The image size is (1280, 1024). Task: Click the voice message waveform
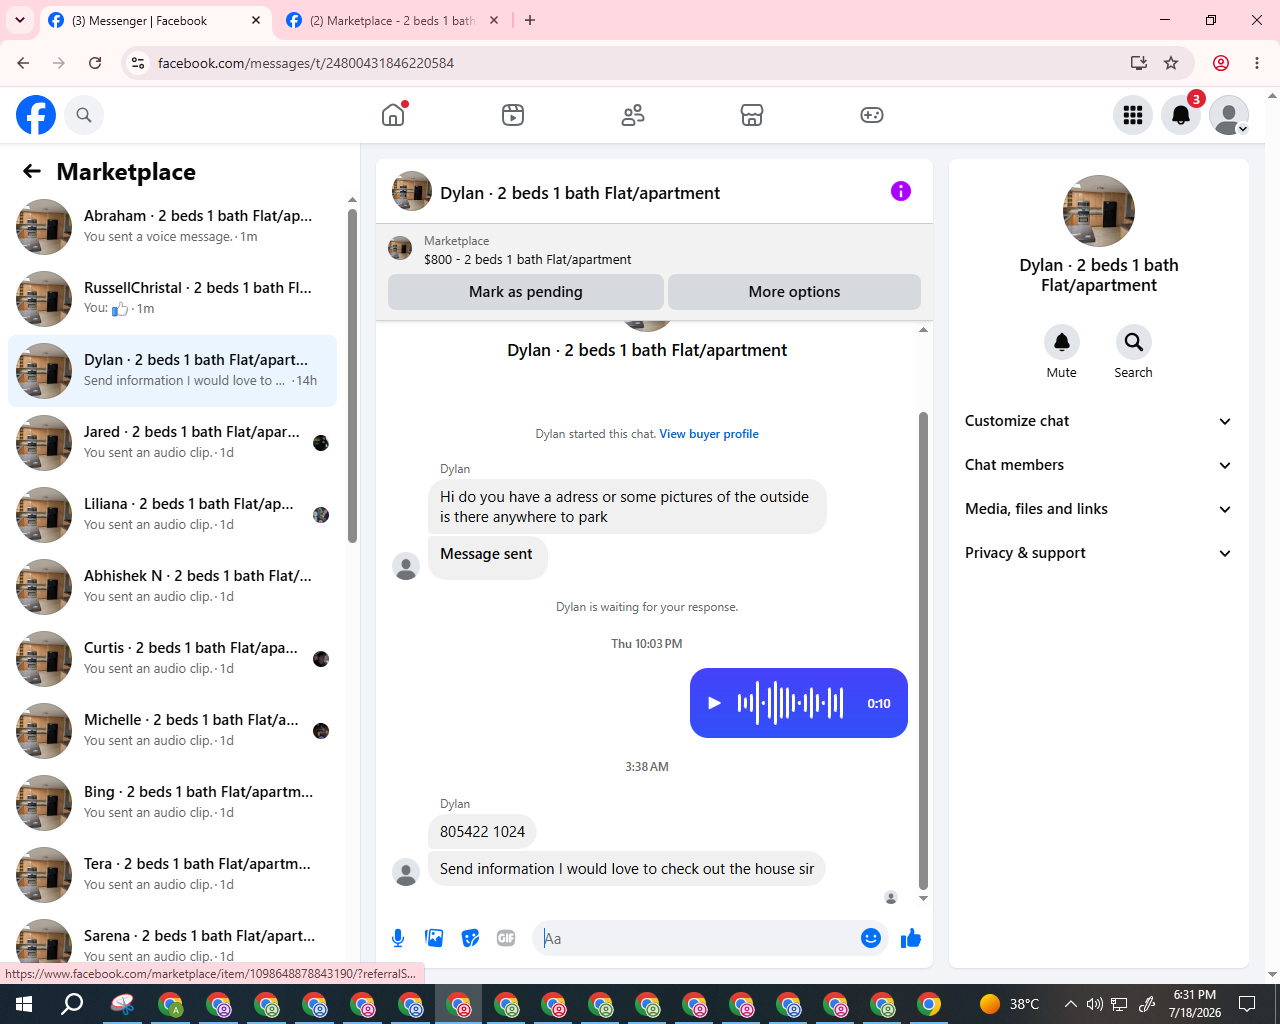[x=790, y=703]
